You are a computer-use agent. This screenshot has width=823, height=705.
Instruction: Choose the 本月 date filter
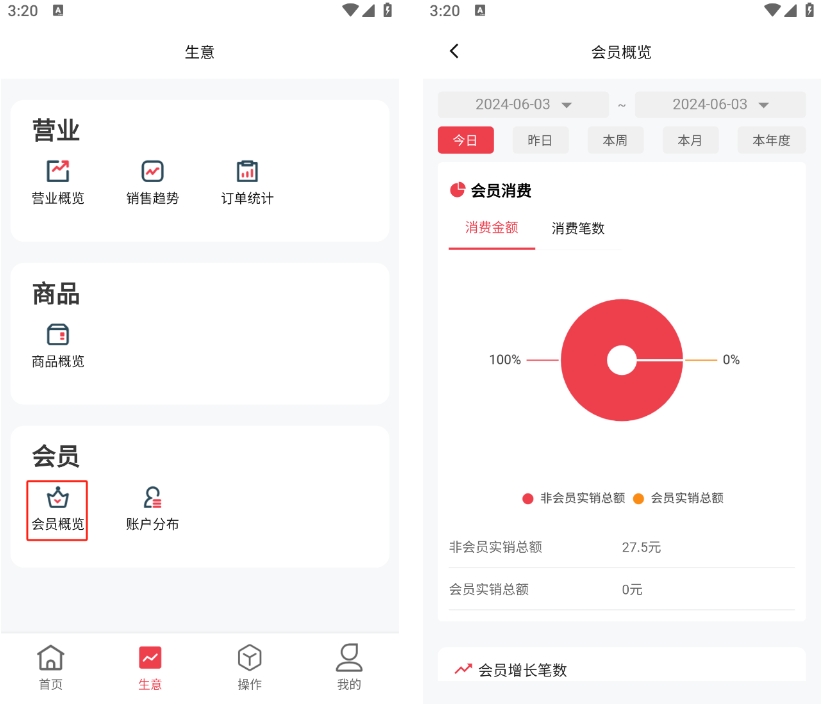690,140
